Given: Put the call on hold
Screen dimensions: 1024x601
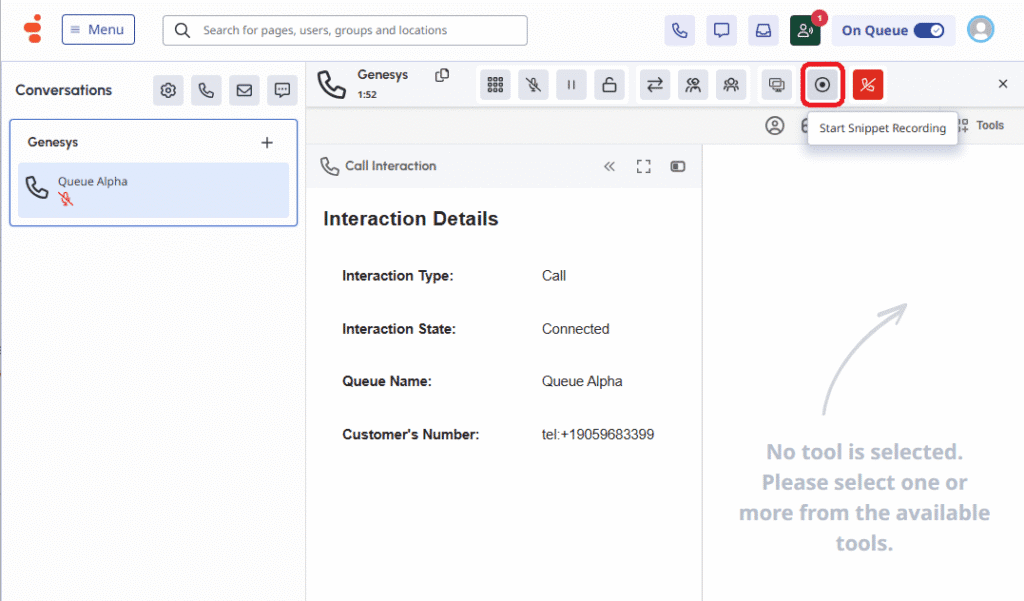Looking at the screenshot, I should (x=571, y=85).
